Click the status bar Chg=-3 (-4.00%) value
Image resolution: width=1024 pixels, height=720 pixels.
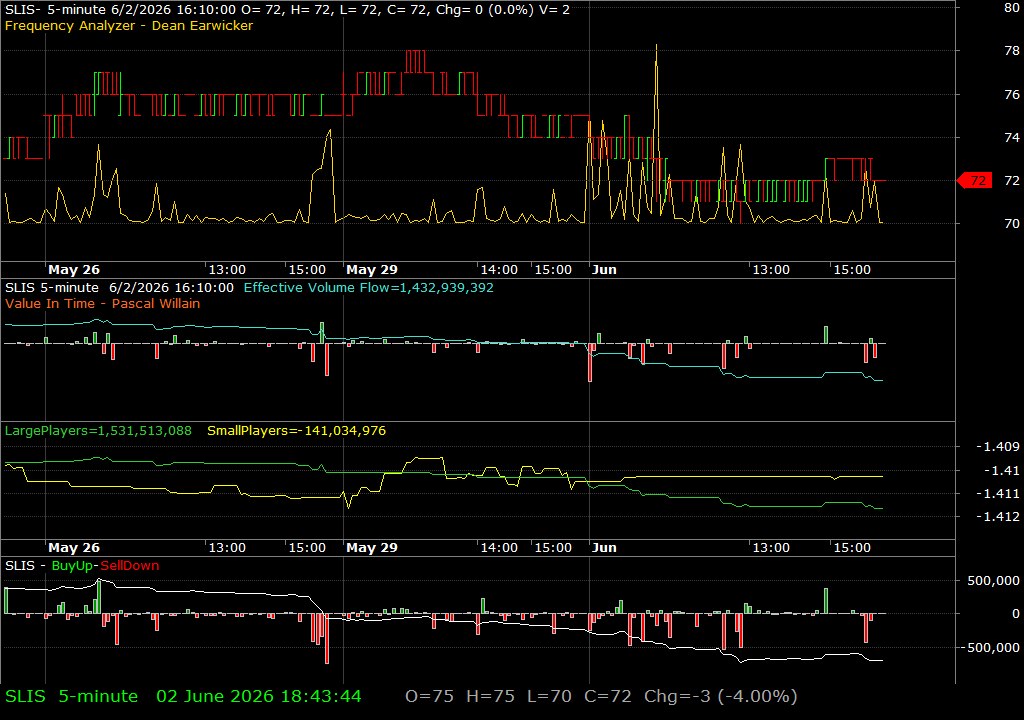[x=720, y=696]
